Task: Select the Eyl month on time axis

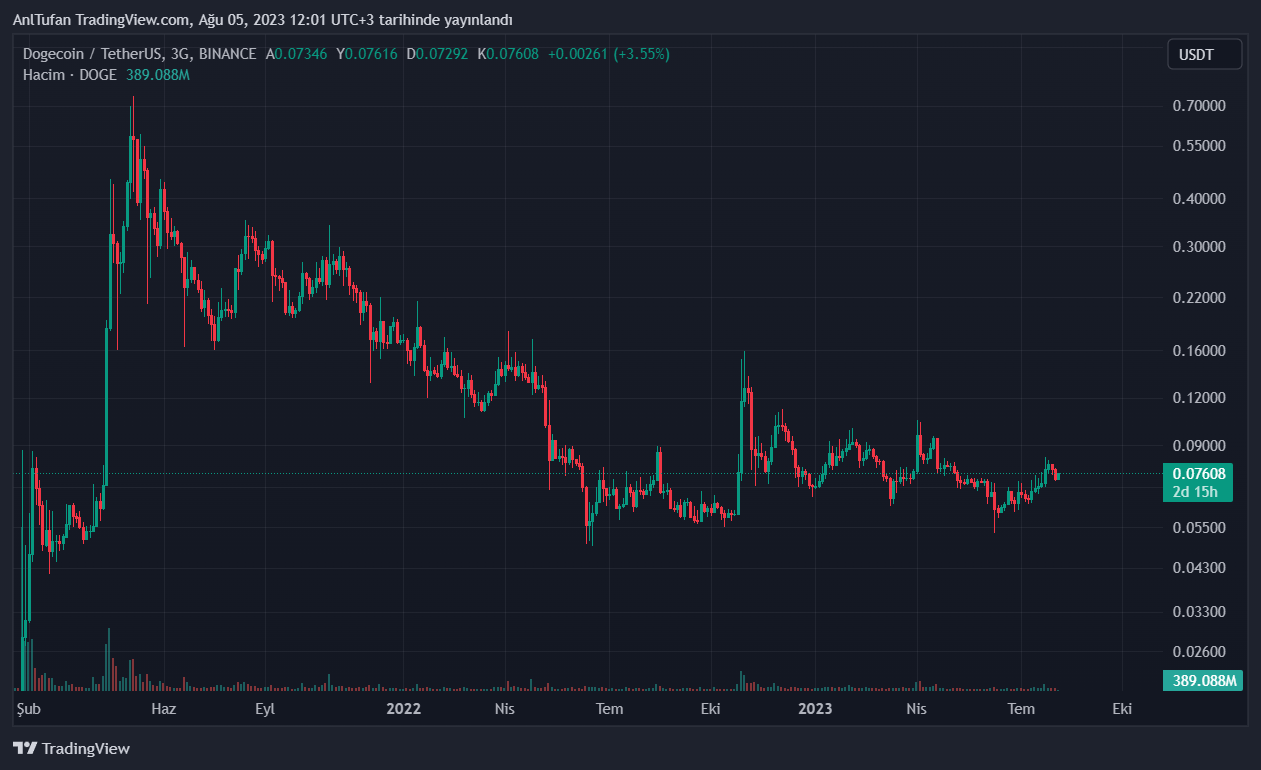Action: click(x=264, y=709)
